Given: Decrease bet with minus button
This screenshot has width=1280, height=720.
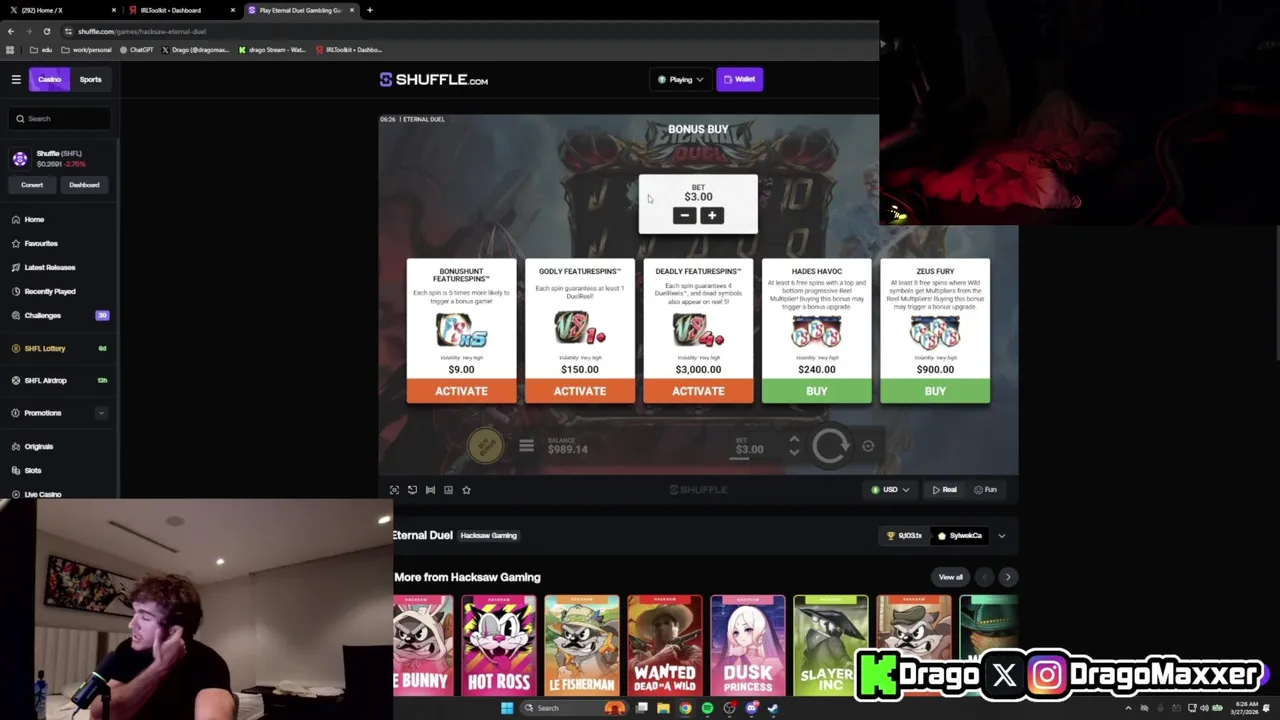Looking at the screenshot, I should click(x=684, y=215).
